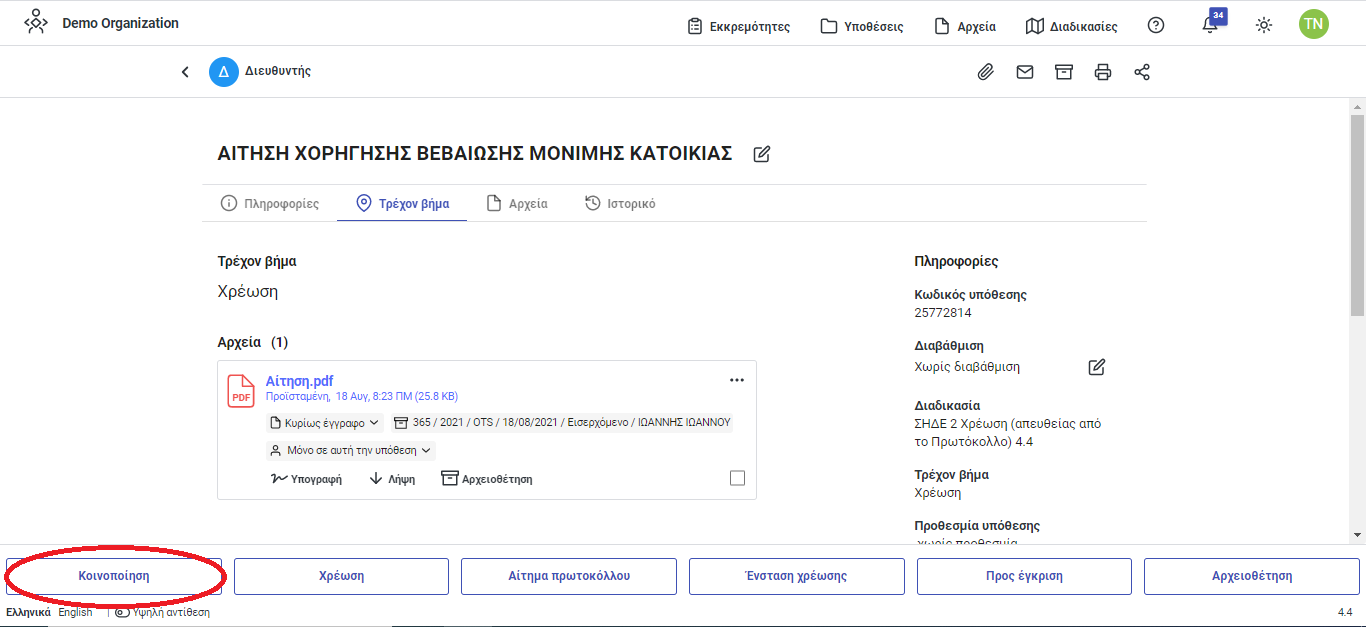Click the Ένσταση χρέωσης button

click(x=796, y=576)
